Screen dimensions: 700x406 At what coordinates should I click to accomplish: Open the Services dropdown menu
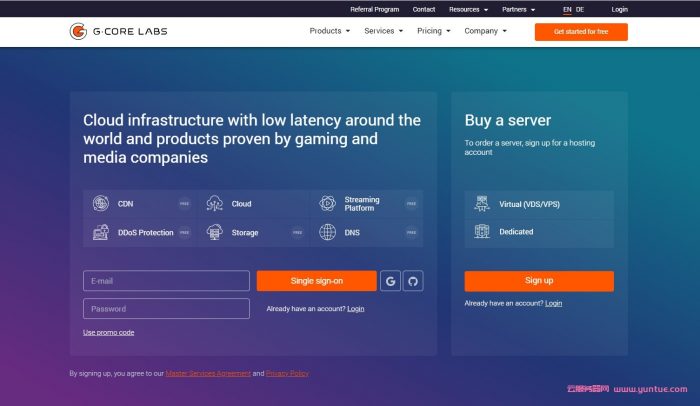383,31
